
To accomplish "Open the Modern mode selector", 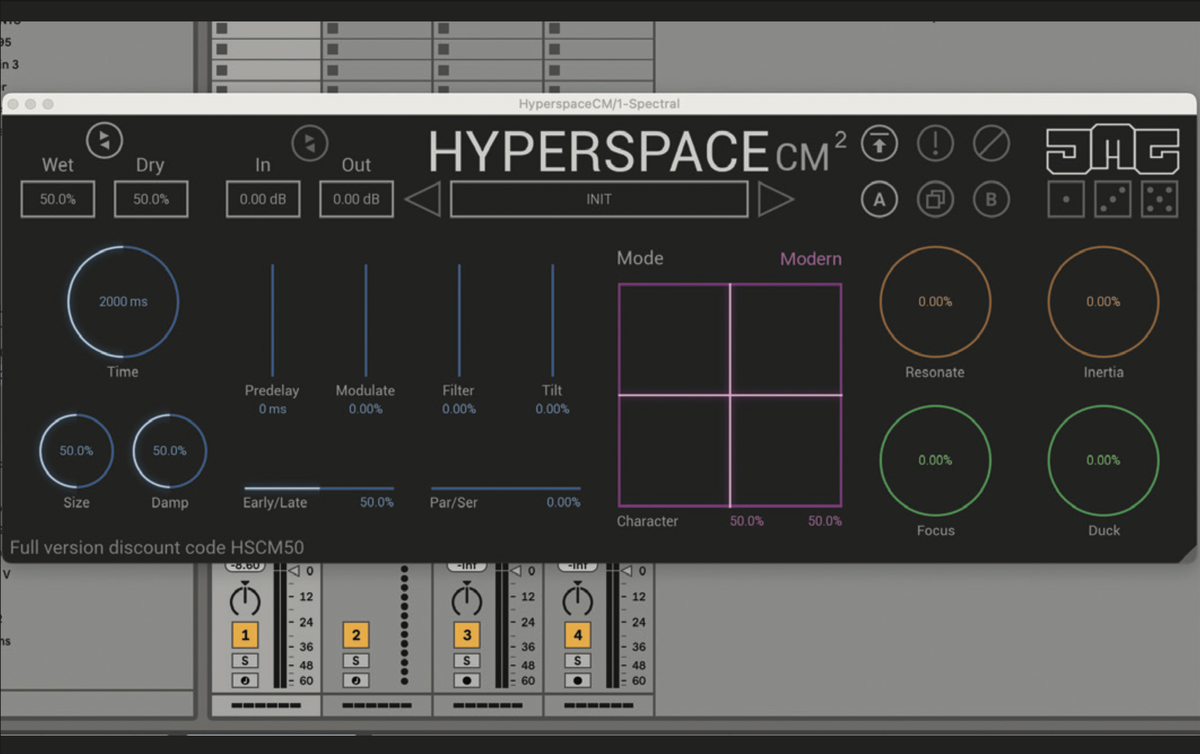I will pos(811,258).
